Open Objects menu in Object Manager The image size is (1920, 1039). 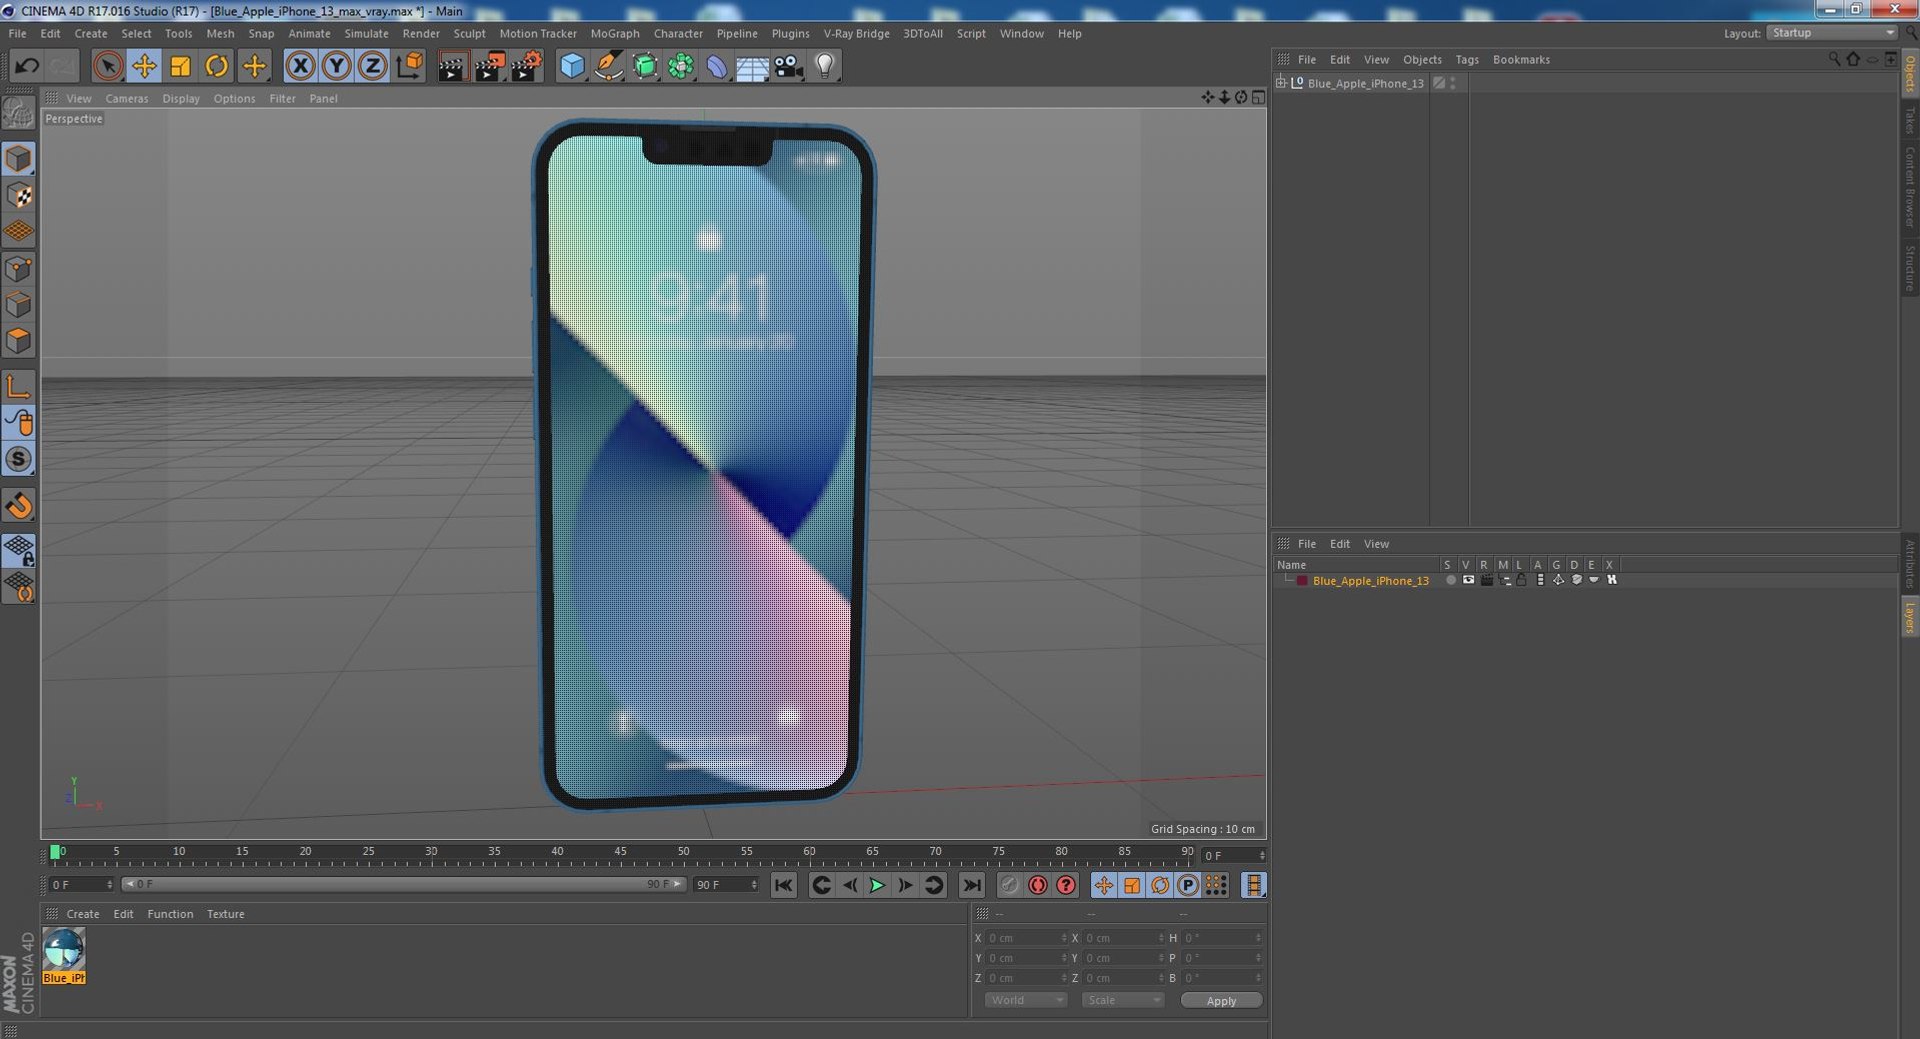click(1422, 60)
